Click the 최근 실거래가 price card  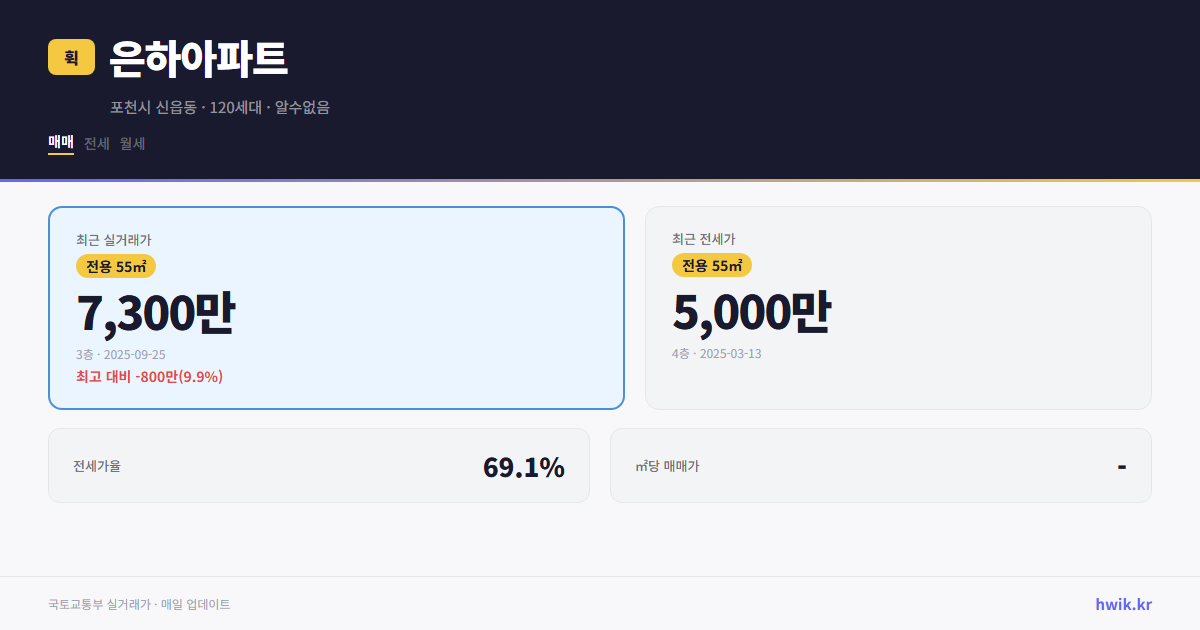[x=336, y=307]
